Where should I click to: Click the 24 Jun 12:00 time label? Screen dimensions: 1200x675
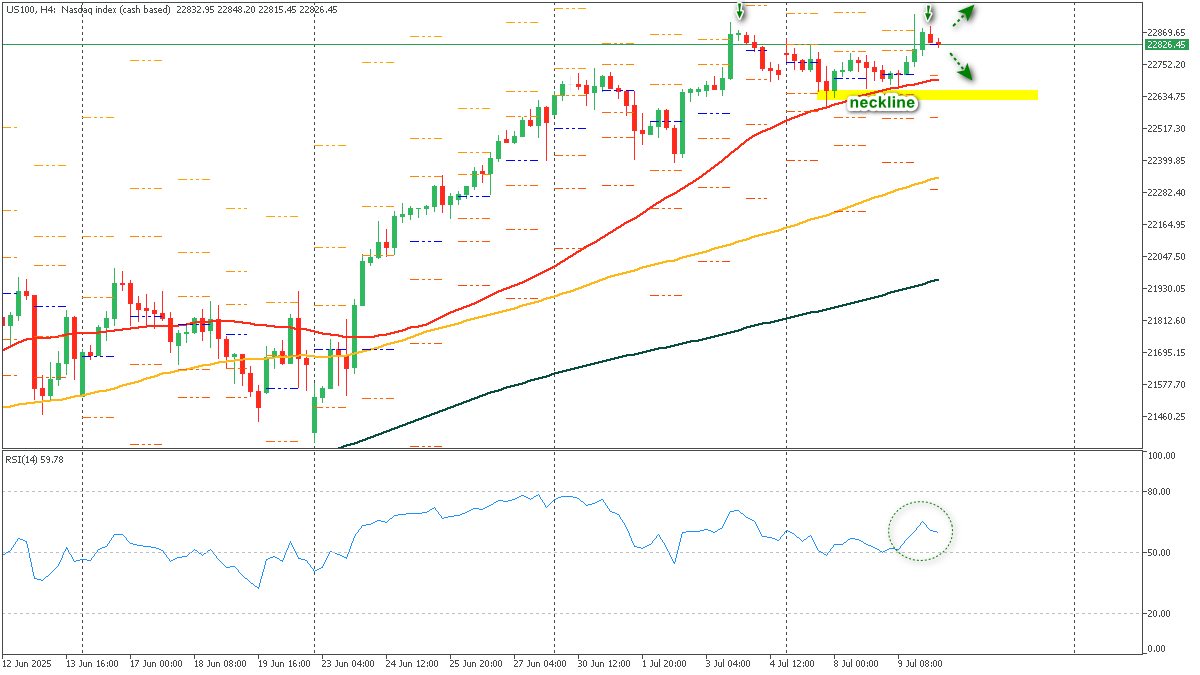[x=411, y=663]
